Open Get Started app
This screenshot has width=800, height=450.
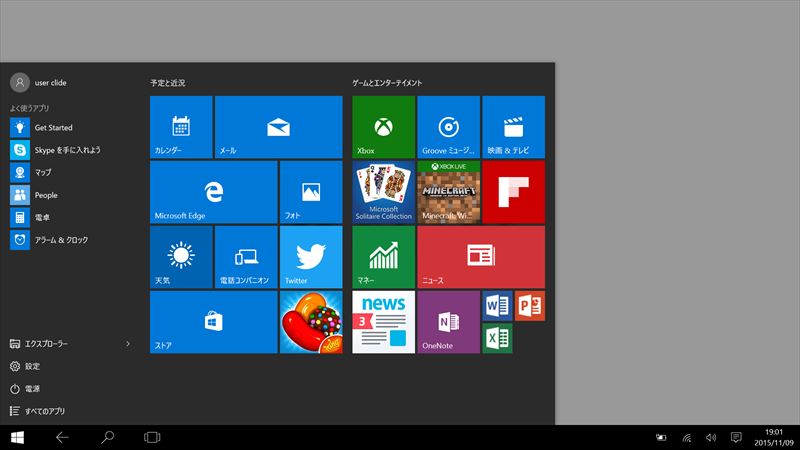click(x=70, y=128)
